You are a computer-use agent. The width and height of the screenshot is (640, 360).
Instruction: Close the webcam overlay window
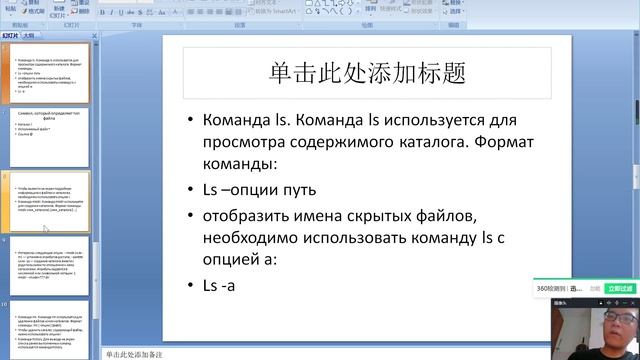click(x=633, y=303)
